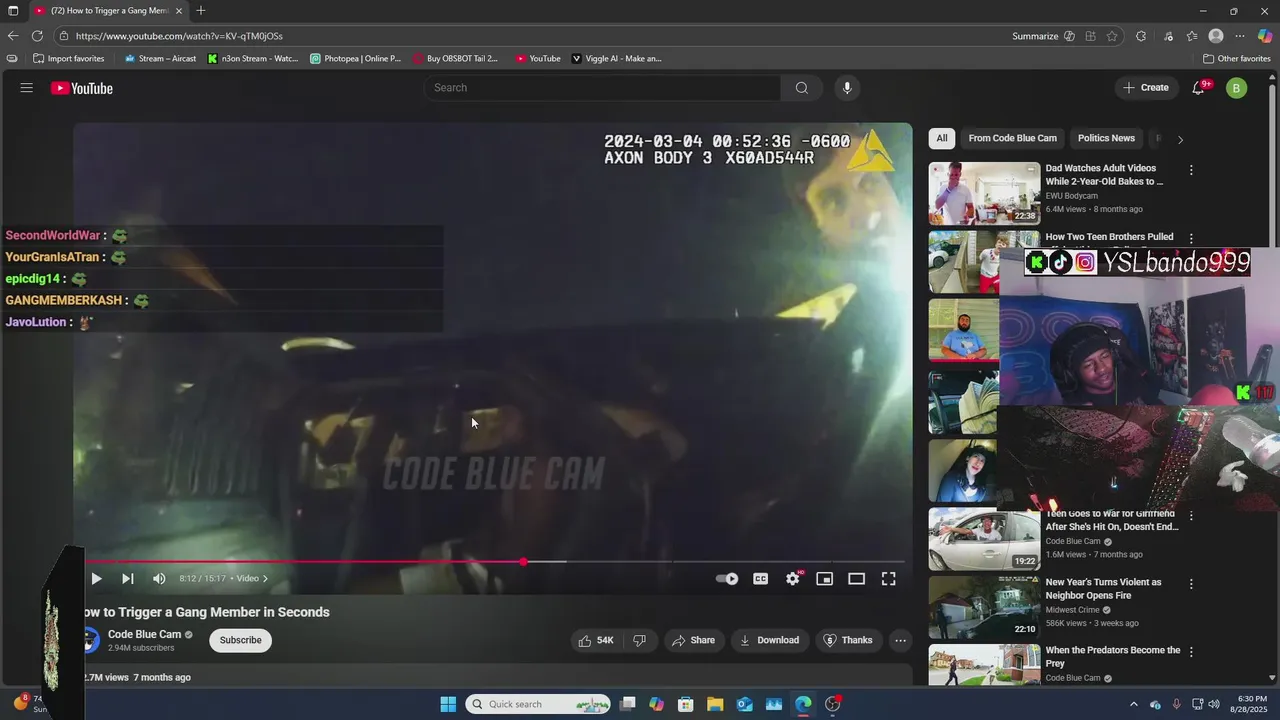Screen dimensions: 1280x720
Task: Refresh the browser page
Action: pos(37,36)
